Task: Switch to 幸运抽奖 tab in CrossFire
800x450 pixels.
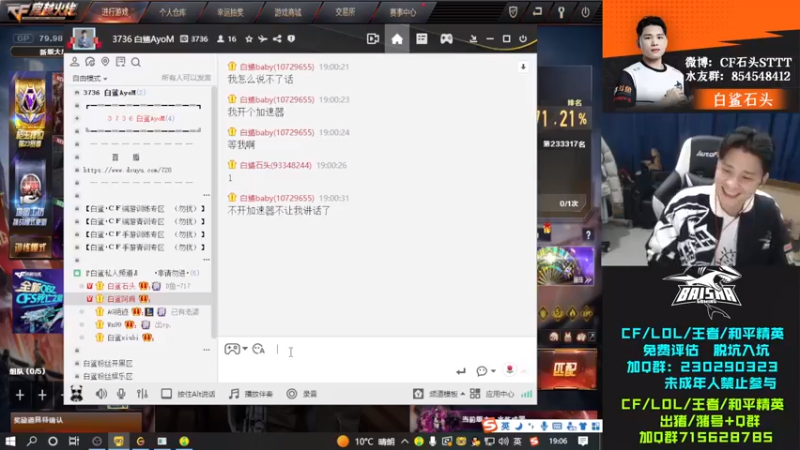Action: [x=230, y=12]
